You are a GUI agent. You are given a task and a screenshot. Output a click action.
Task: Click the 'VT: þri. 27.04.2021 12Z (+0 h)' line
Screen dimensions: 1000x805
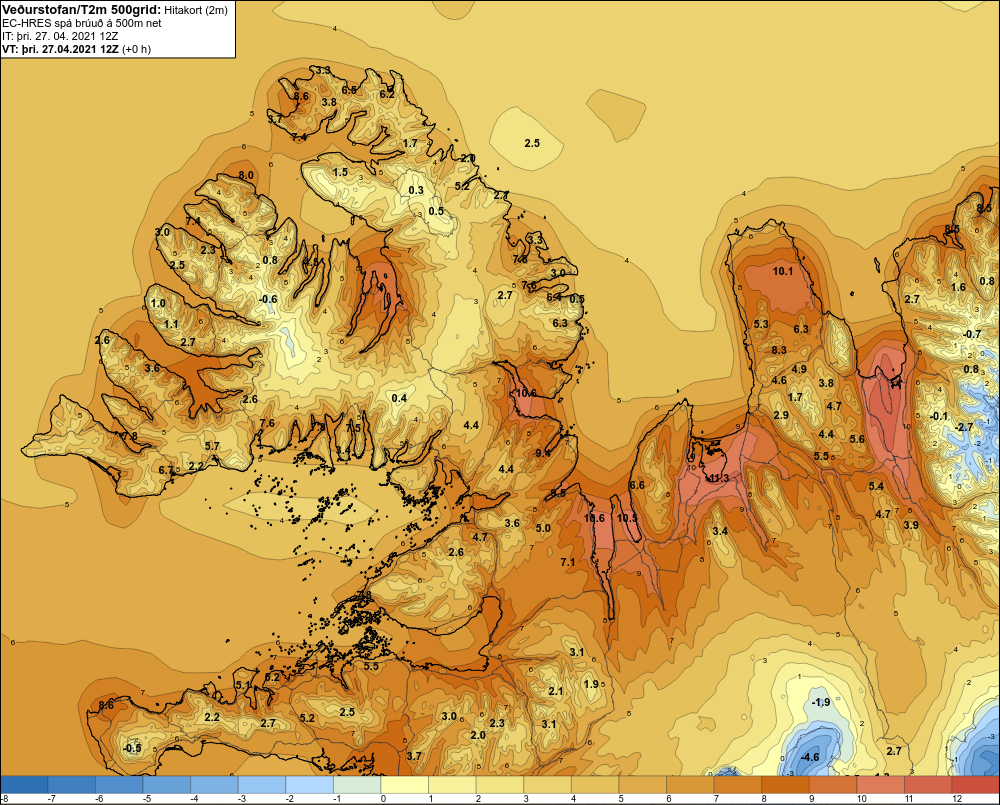point(77,49)
